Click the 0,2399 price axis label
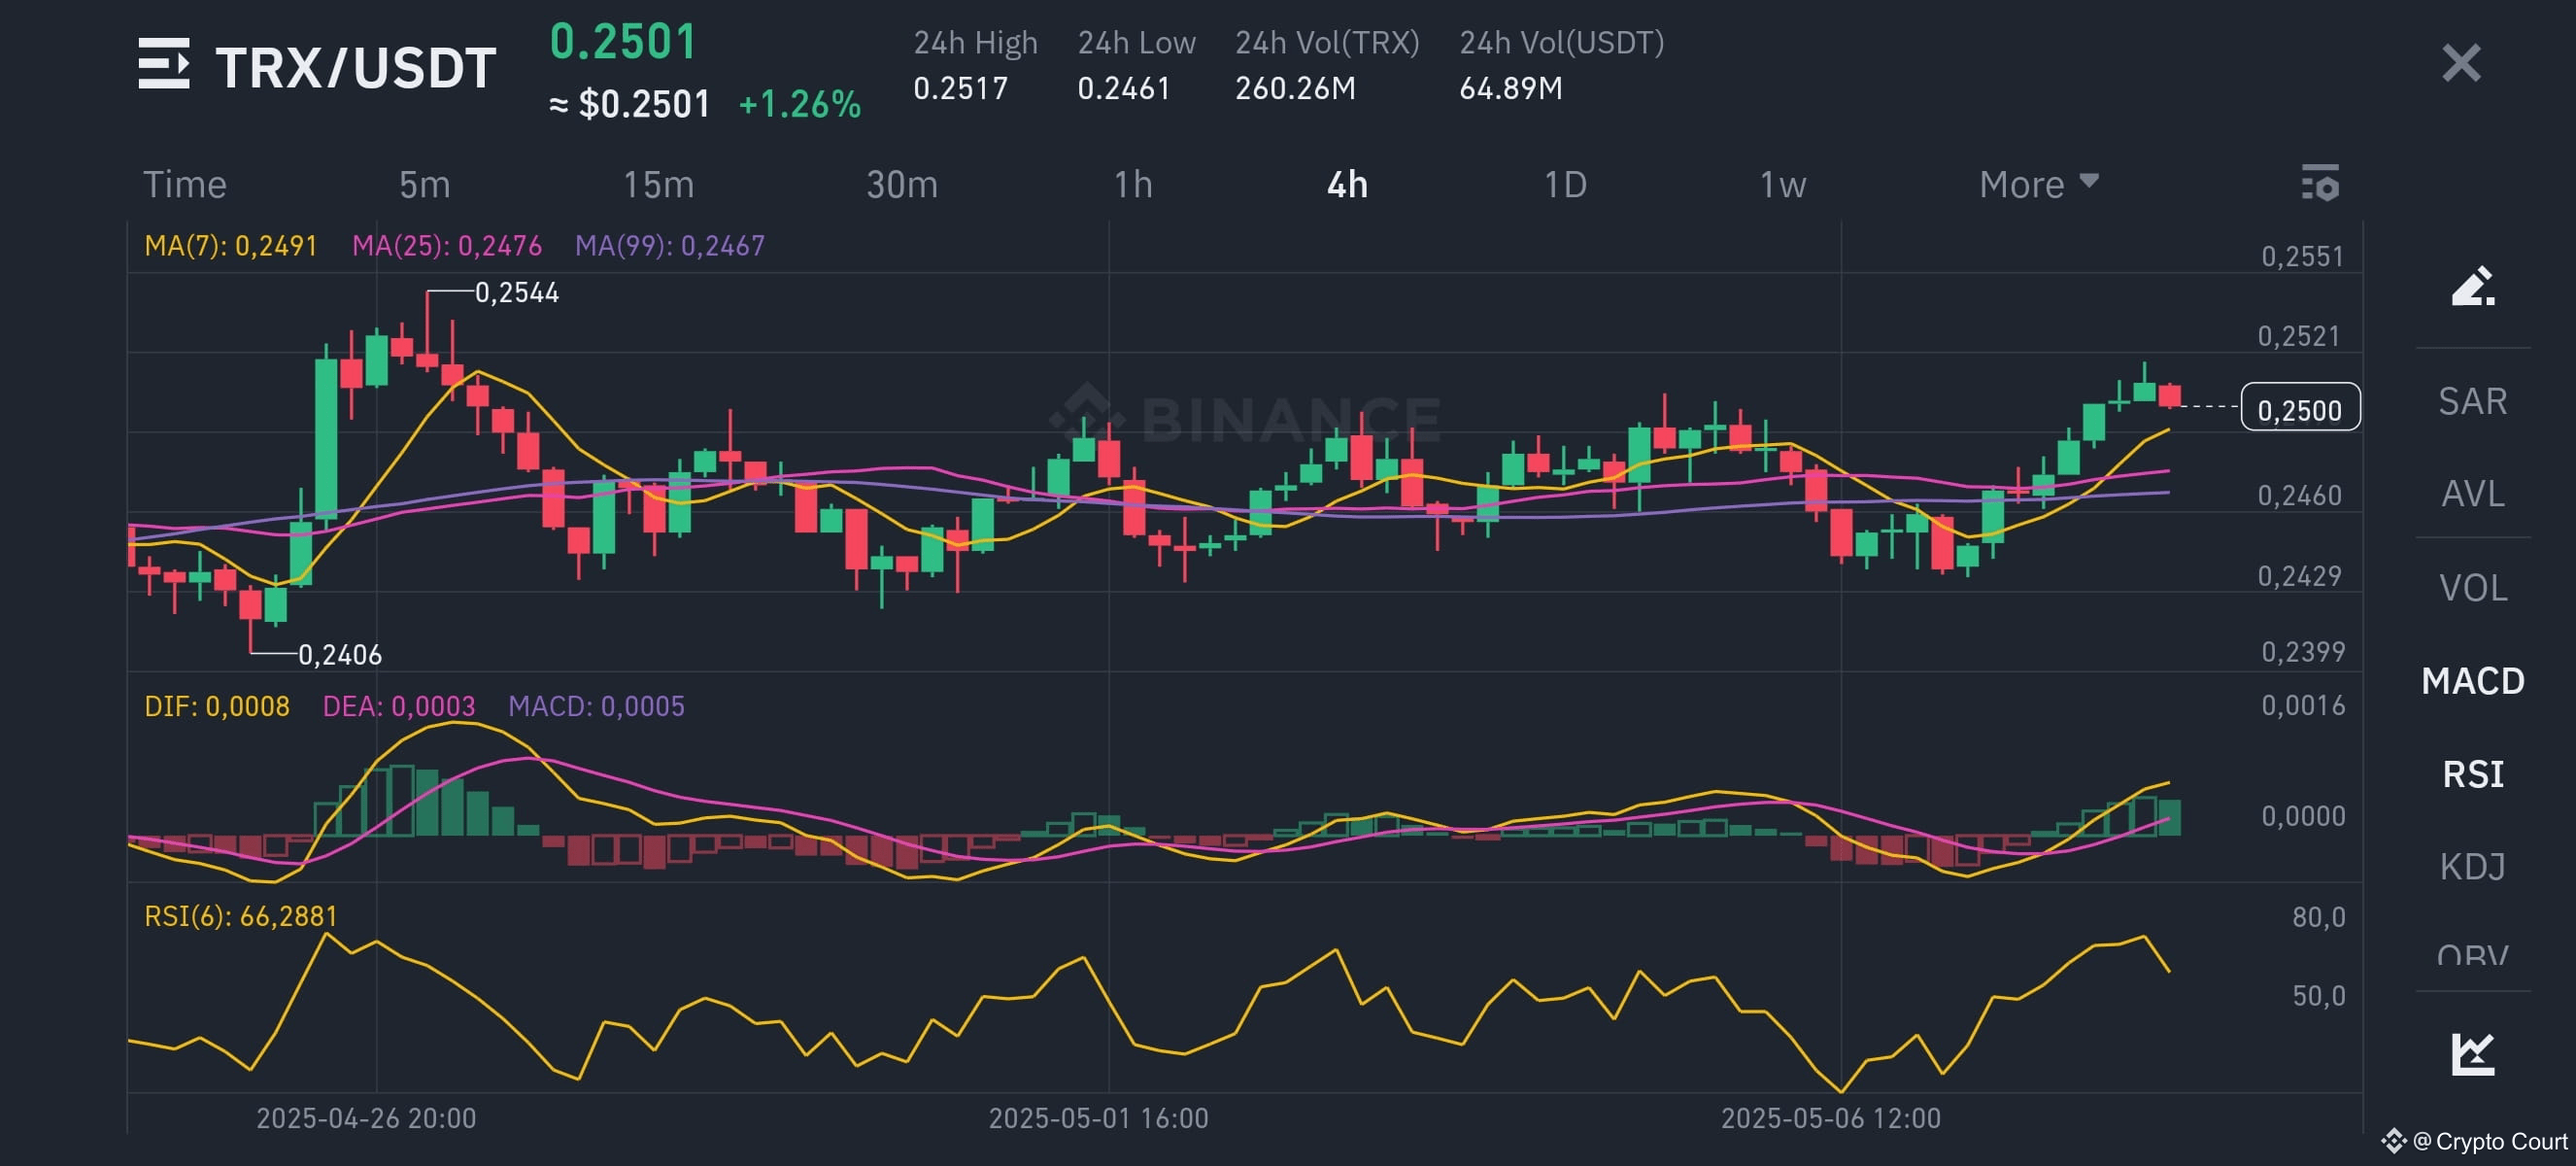This screenshot has height=1166, width=2576. pyautogui.click(x=2302, y=652)
